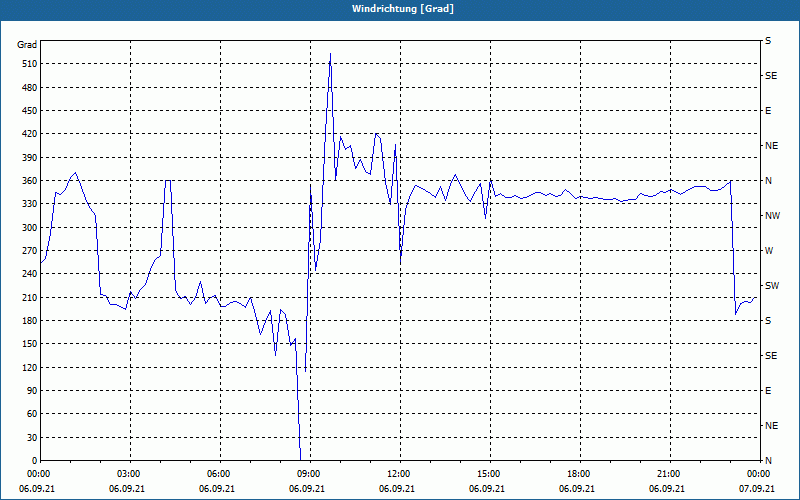Click the 06.09.21 date under 18:00
Viewport: 800px width, 500px height.
577,489
